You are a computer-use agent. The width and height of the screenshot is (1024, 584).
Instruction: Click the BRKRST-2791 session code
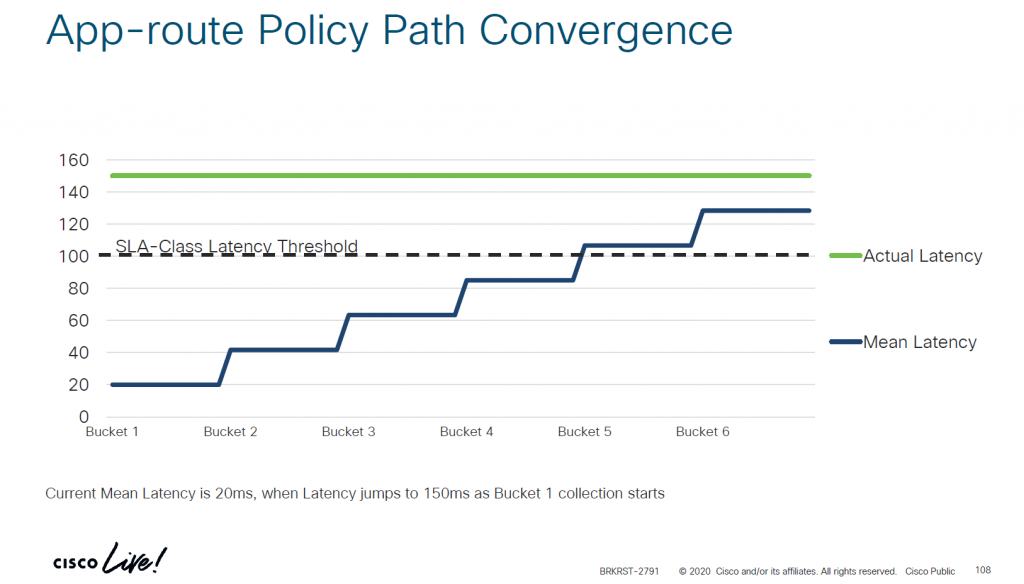point(629,571)
